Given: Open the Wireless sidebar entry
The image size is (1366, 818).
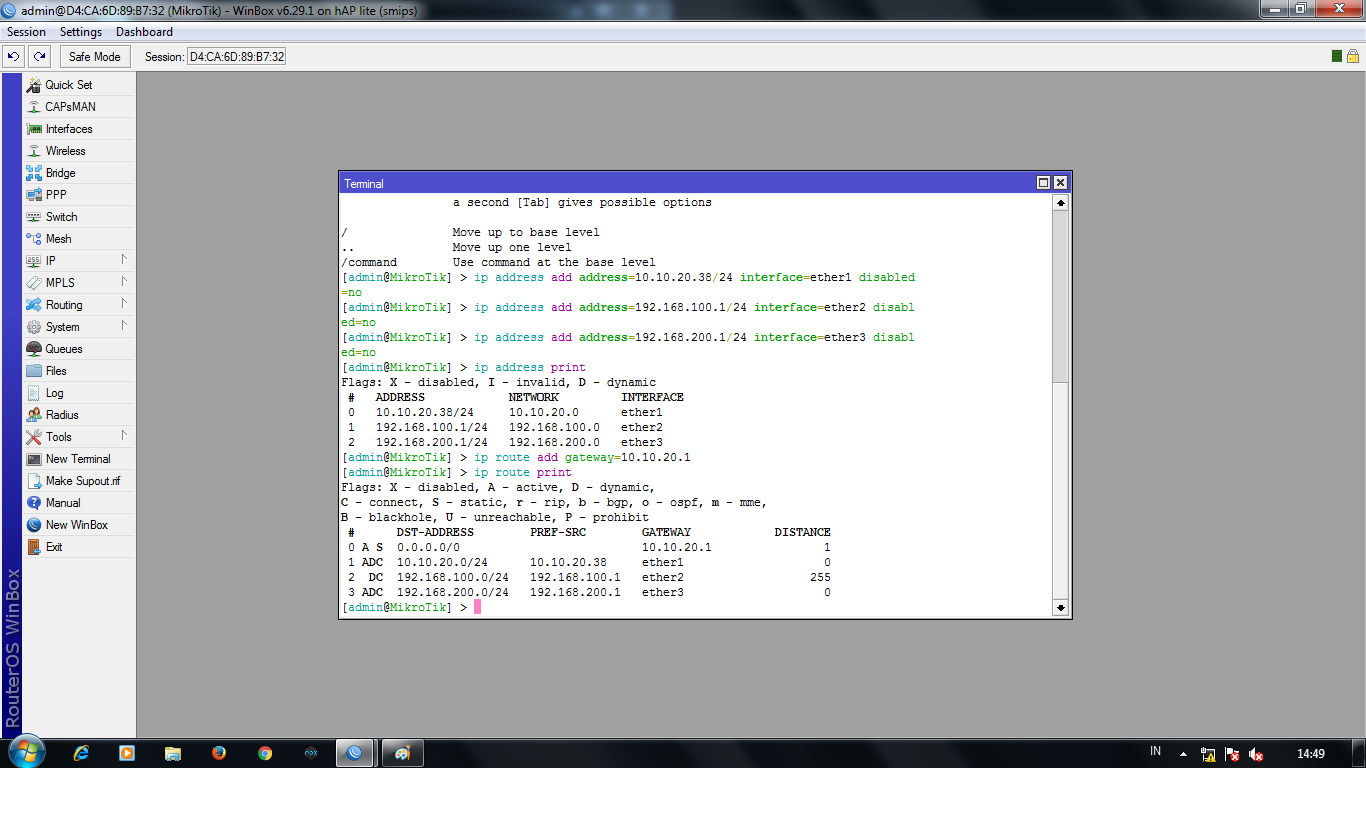Looking at the screenshot, I should (x=78, y=151).
